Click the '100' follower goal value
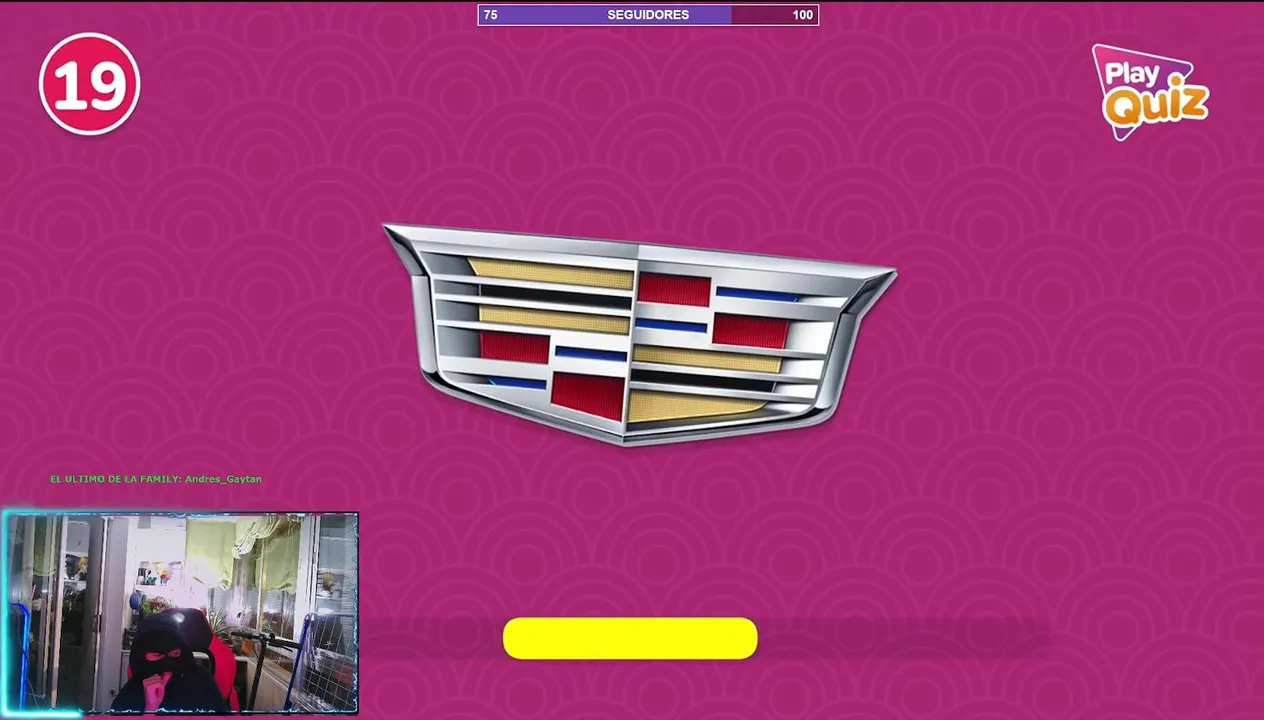The height and width of the screenshot is (720, 1264). click(x=802, y=15)
